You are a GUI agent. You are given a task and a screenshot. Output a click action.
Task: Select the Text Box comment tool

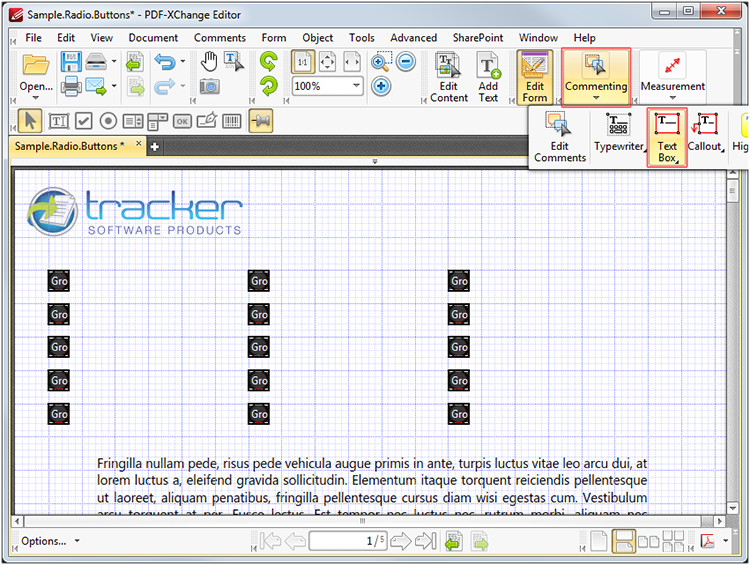pos(667,137)
